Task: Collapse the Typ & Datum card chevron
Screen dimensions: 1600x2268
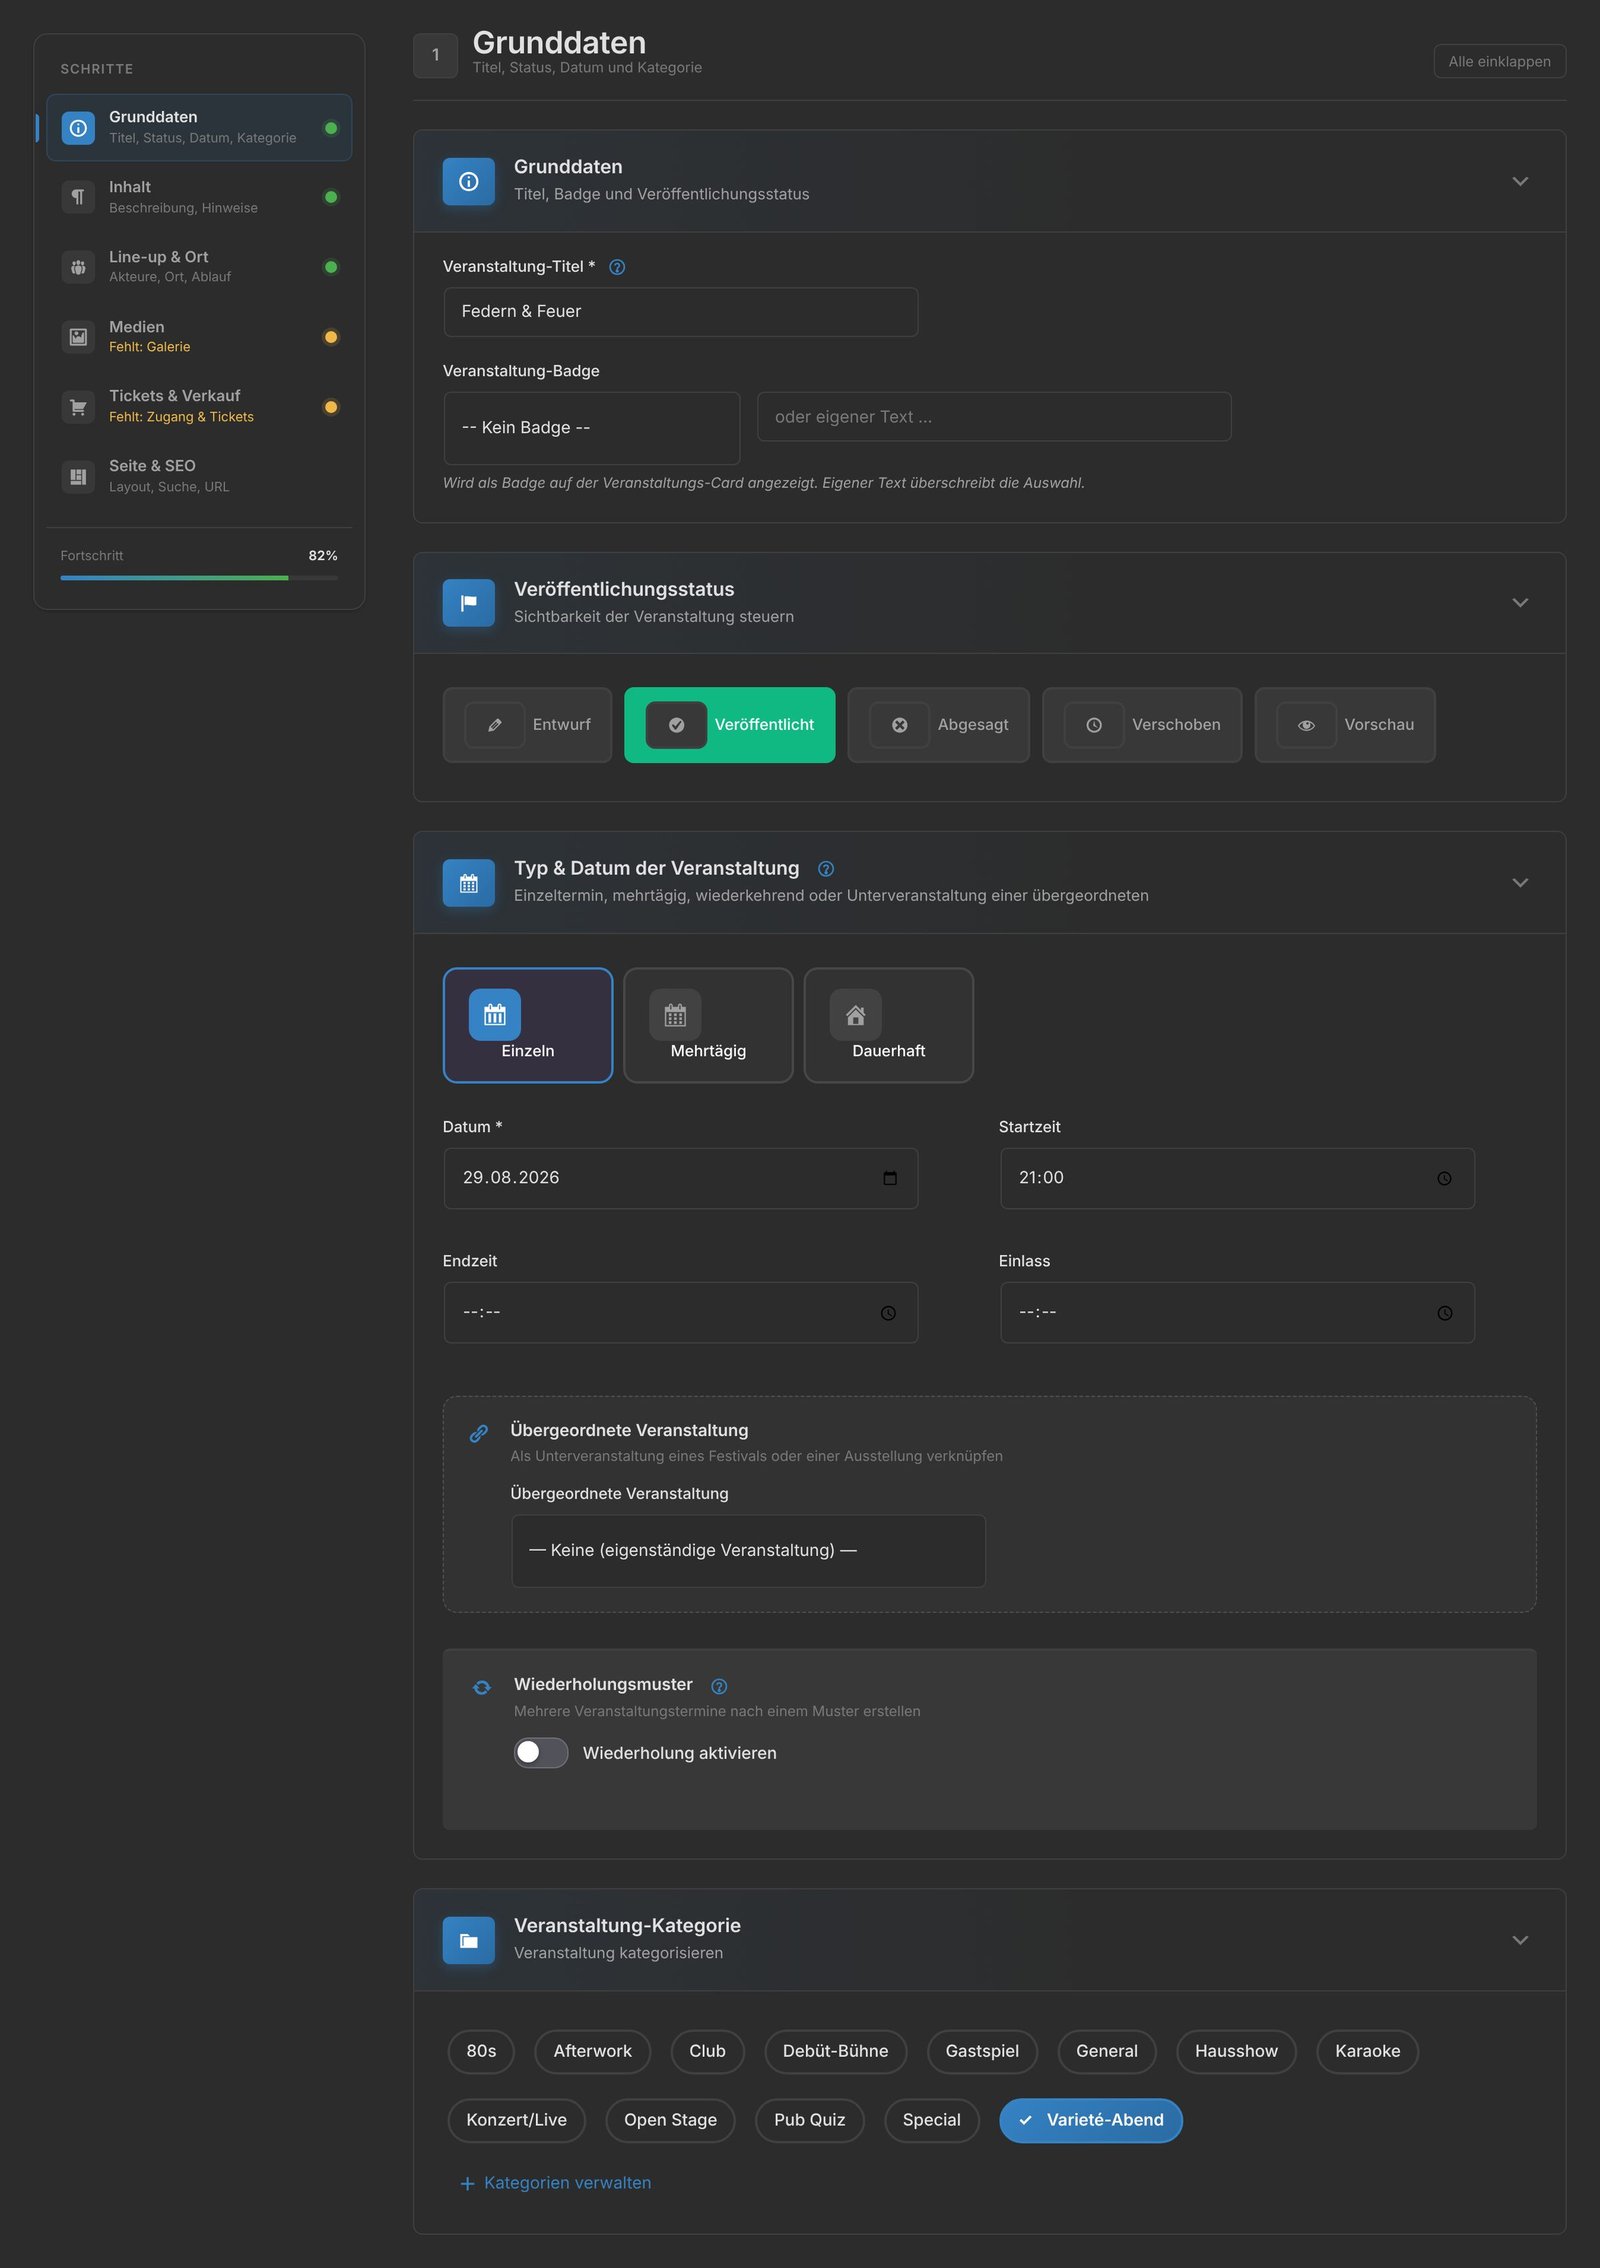Action: click(1520, 883)
